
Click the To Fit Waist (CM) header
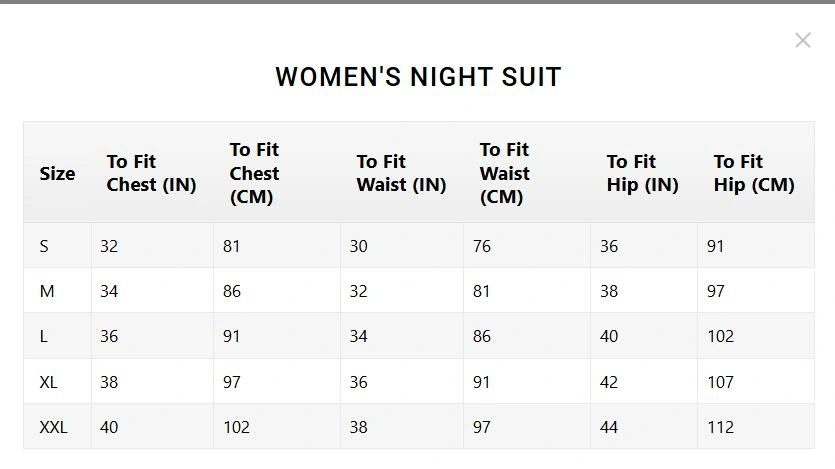[504, 173]
